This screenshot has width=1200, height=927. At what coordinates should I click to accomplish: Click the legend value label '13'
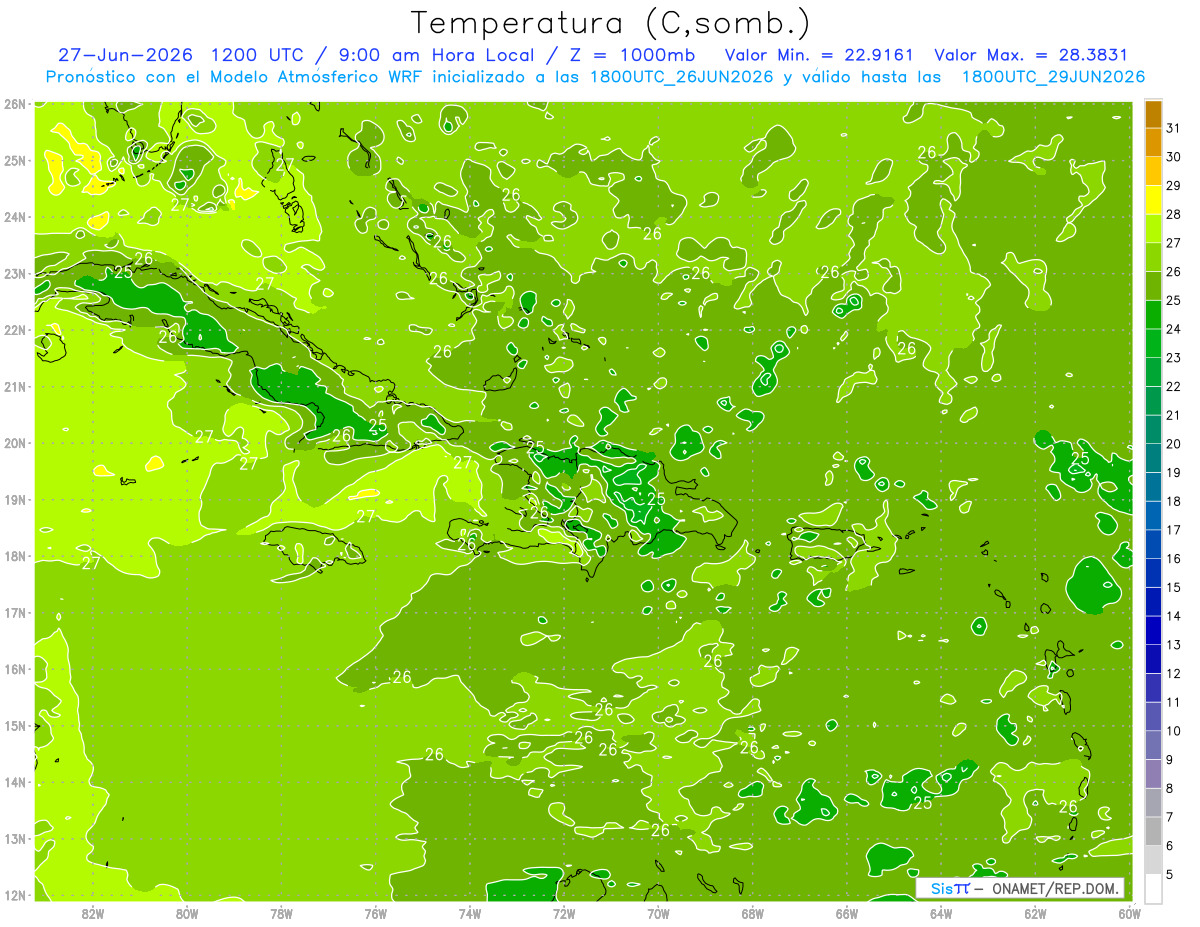coord(1173,645)
